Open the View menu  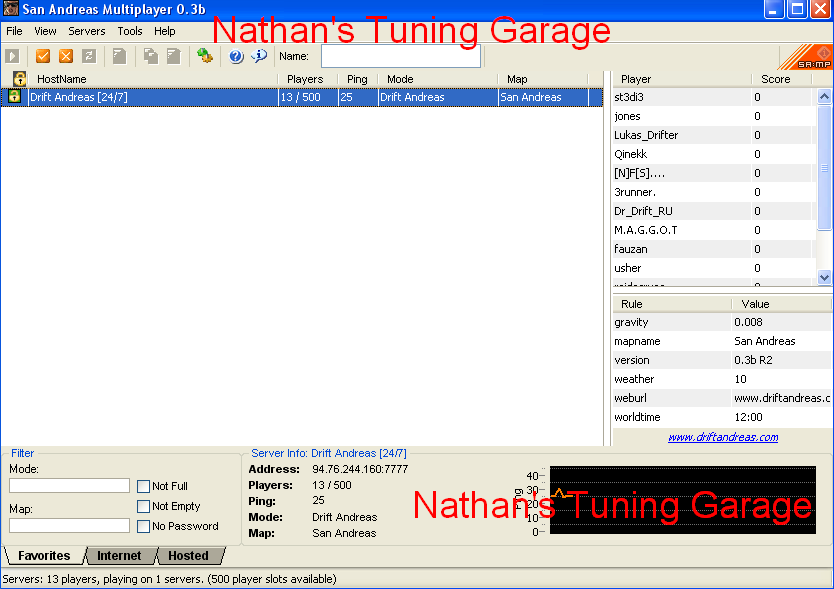pos(45,31)
